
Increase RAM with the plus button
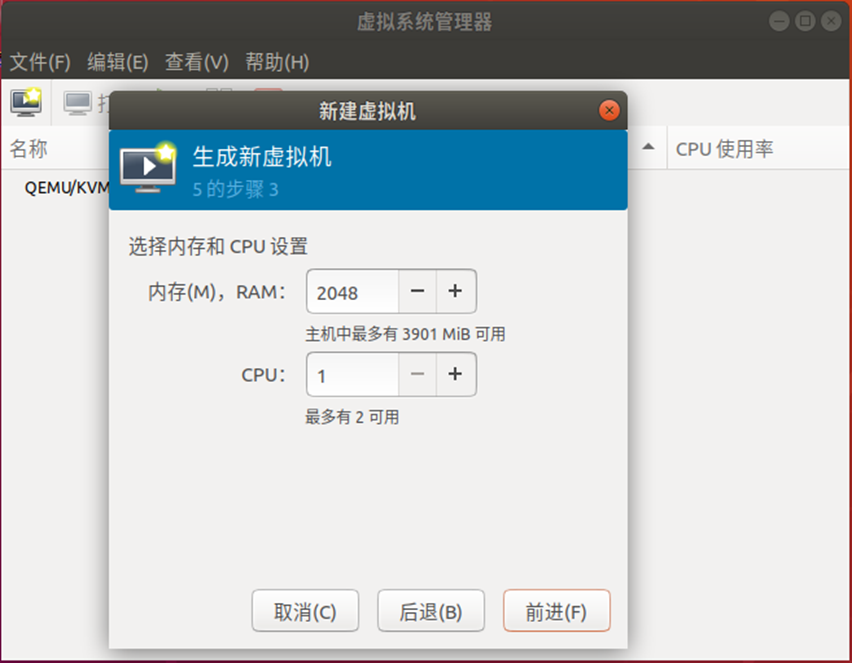tap(455, 291)
